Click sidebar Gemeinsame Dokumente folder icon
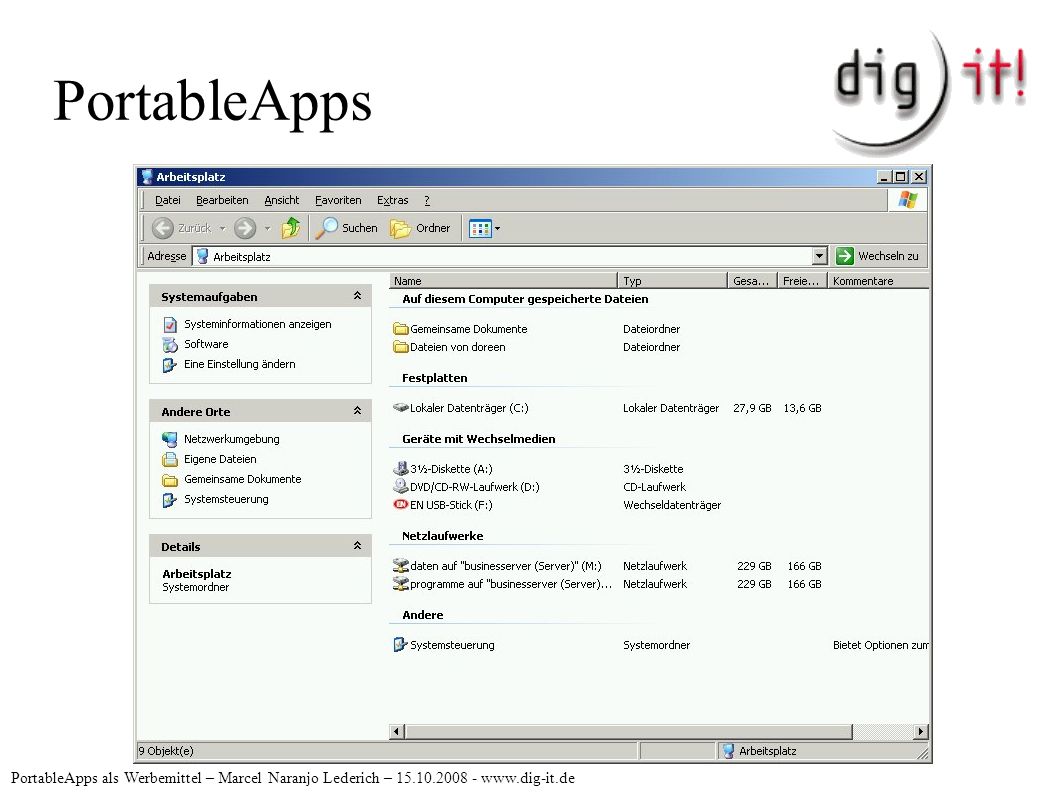 coord(169,479)
